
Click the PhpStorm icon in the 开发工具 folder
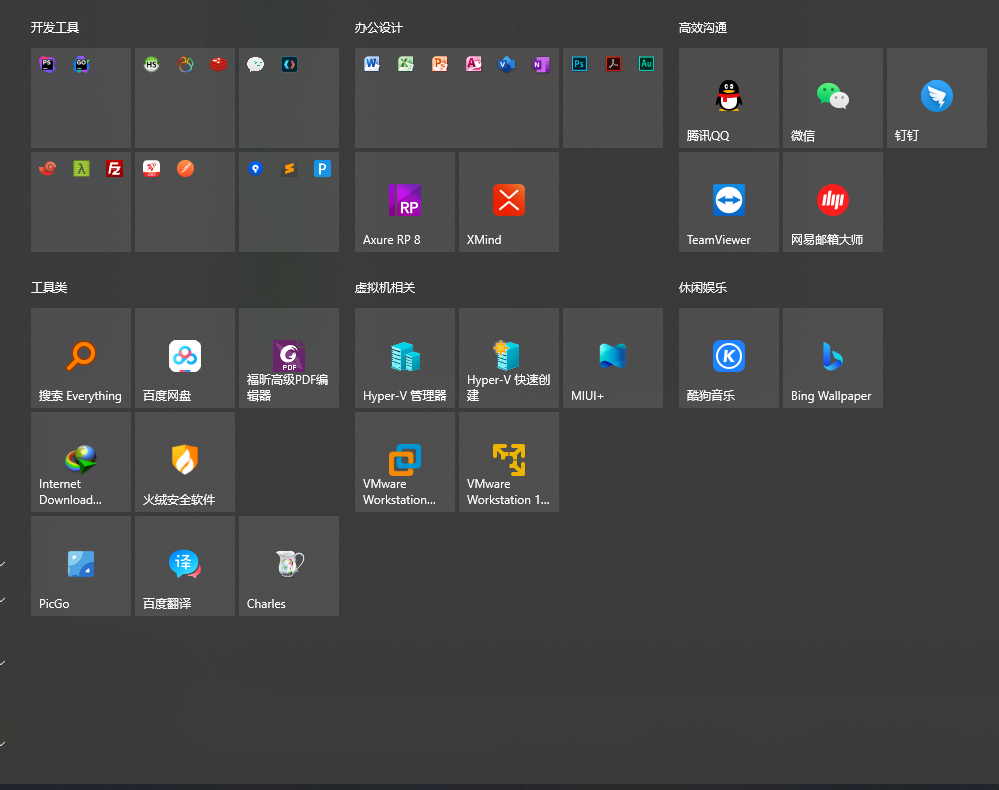click(x=47, y=64)
